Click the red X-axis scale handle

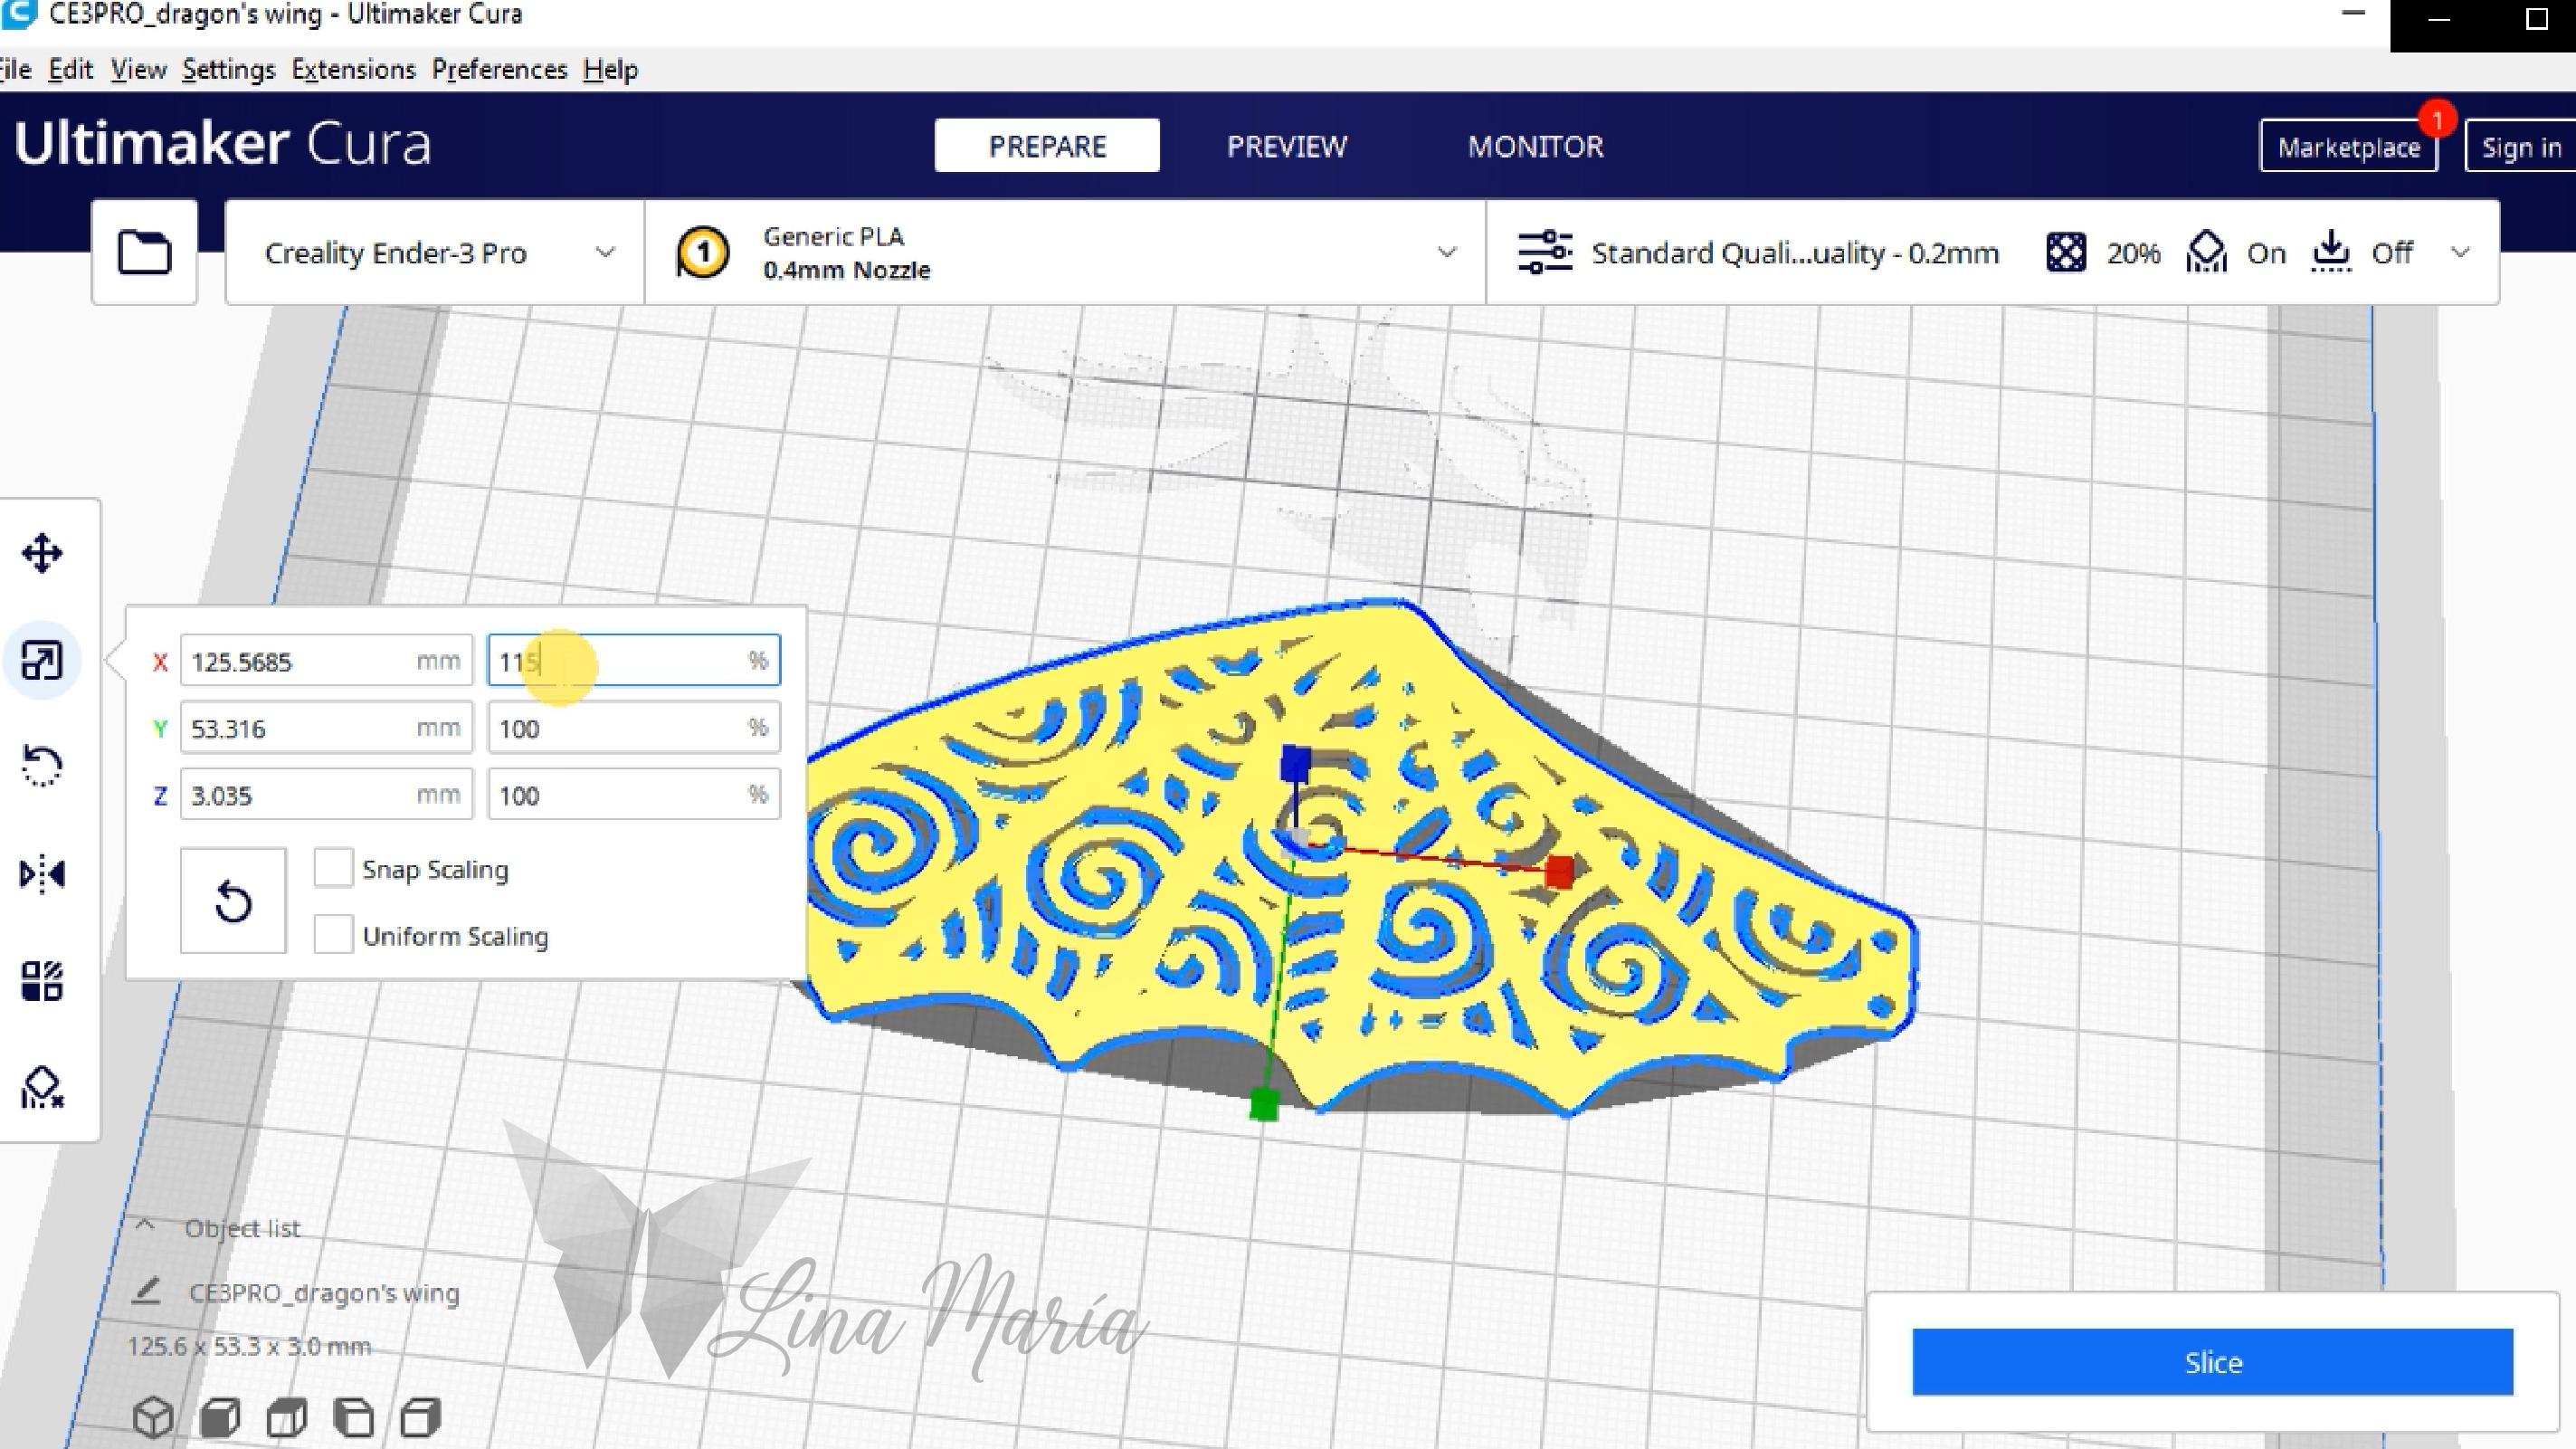[1559, 871]
